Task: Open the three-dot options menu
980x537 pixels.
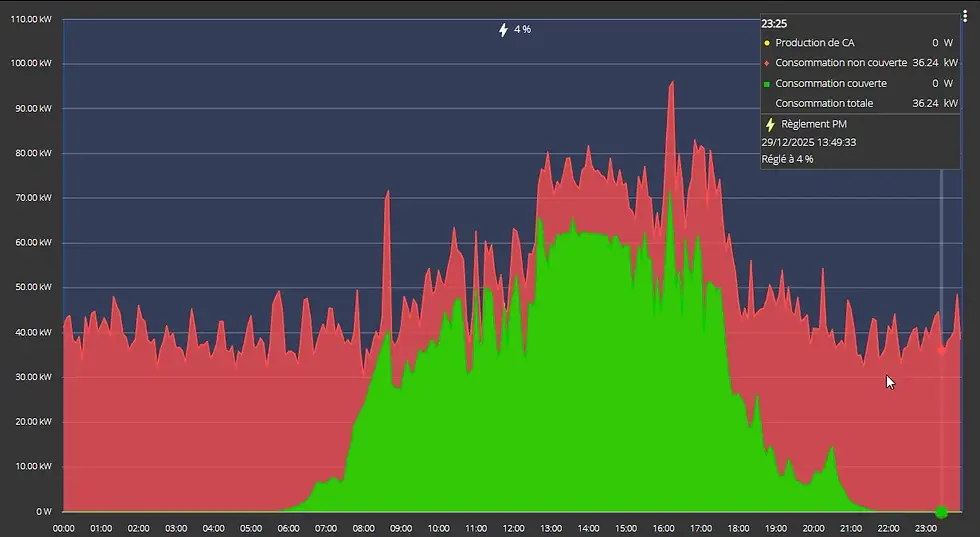Action: click(x=966, y=17)
